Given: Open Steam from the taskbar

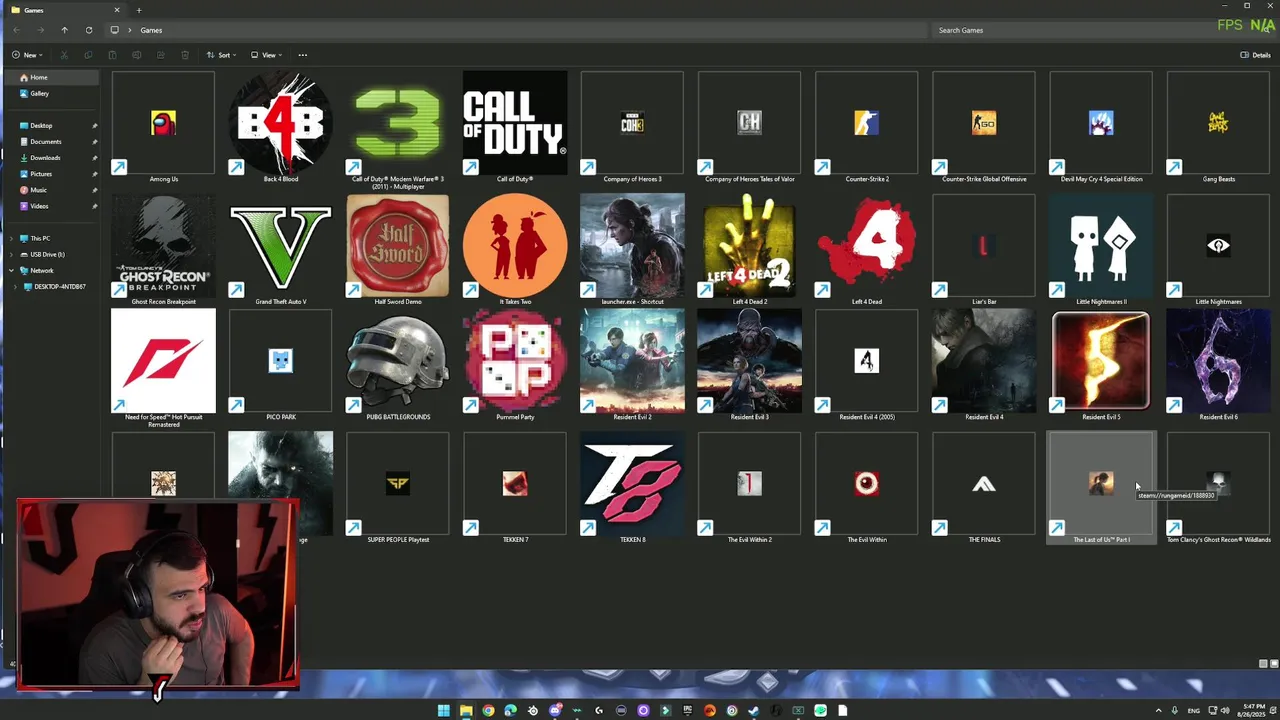Looking at the screenshot, I should pyautogui.click(x=754, y=710).
